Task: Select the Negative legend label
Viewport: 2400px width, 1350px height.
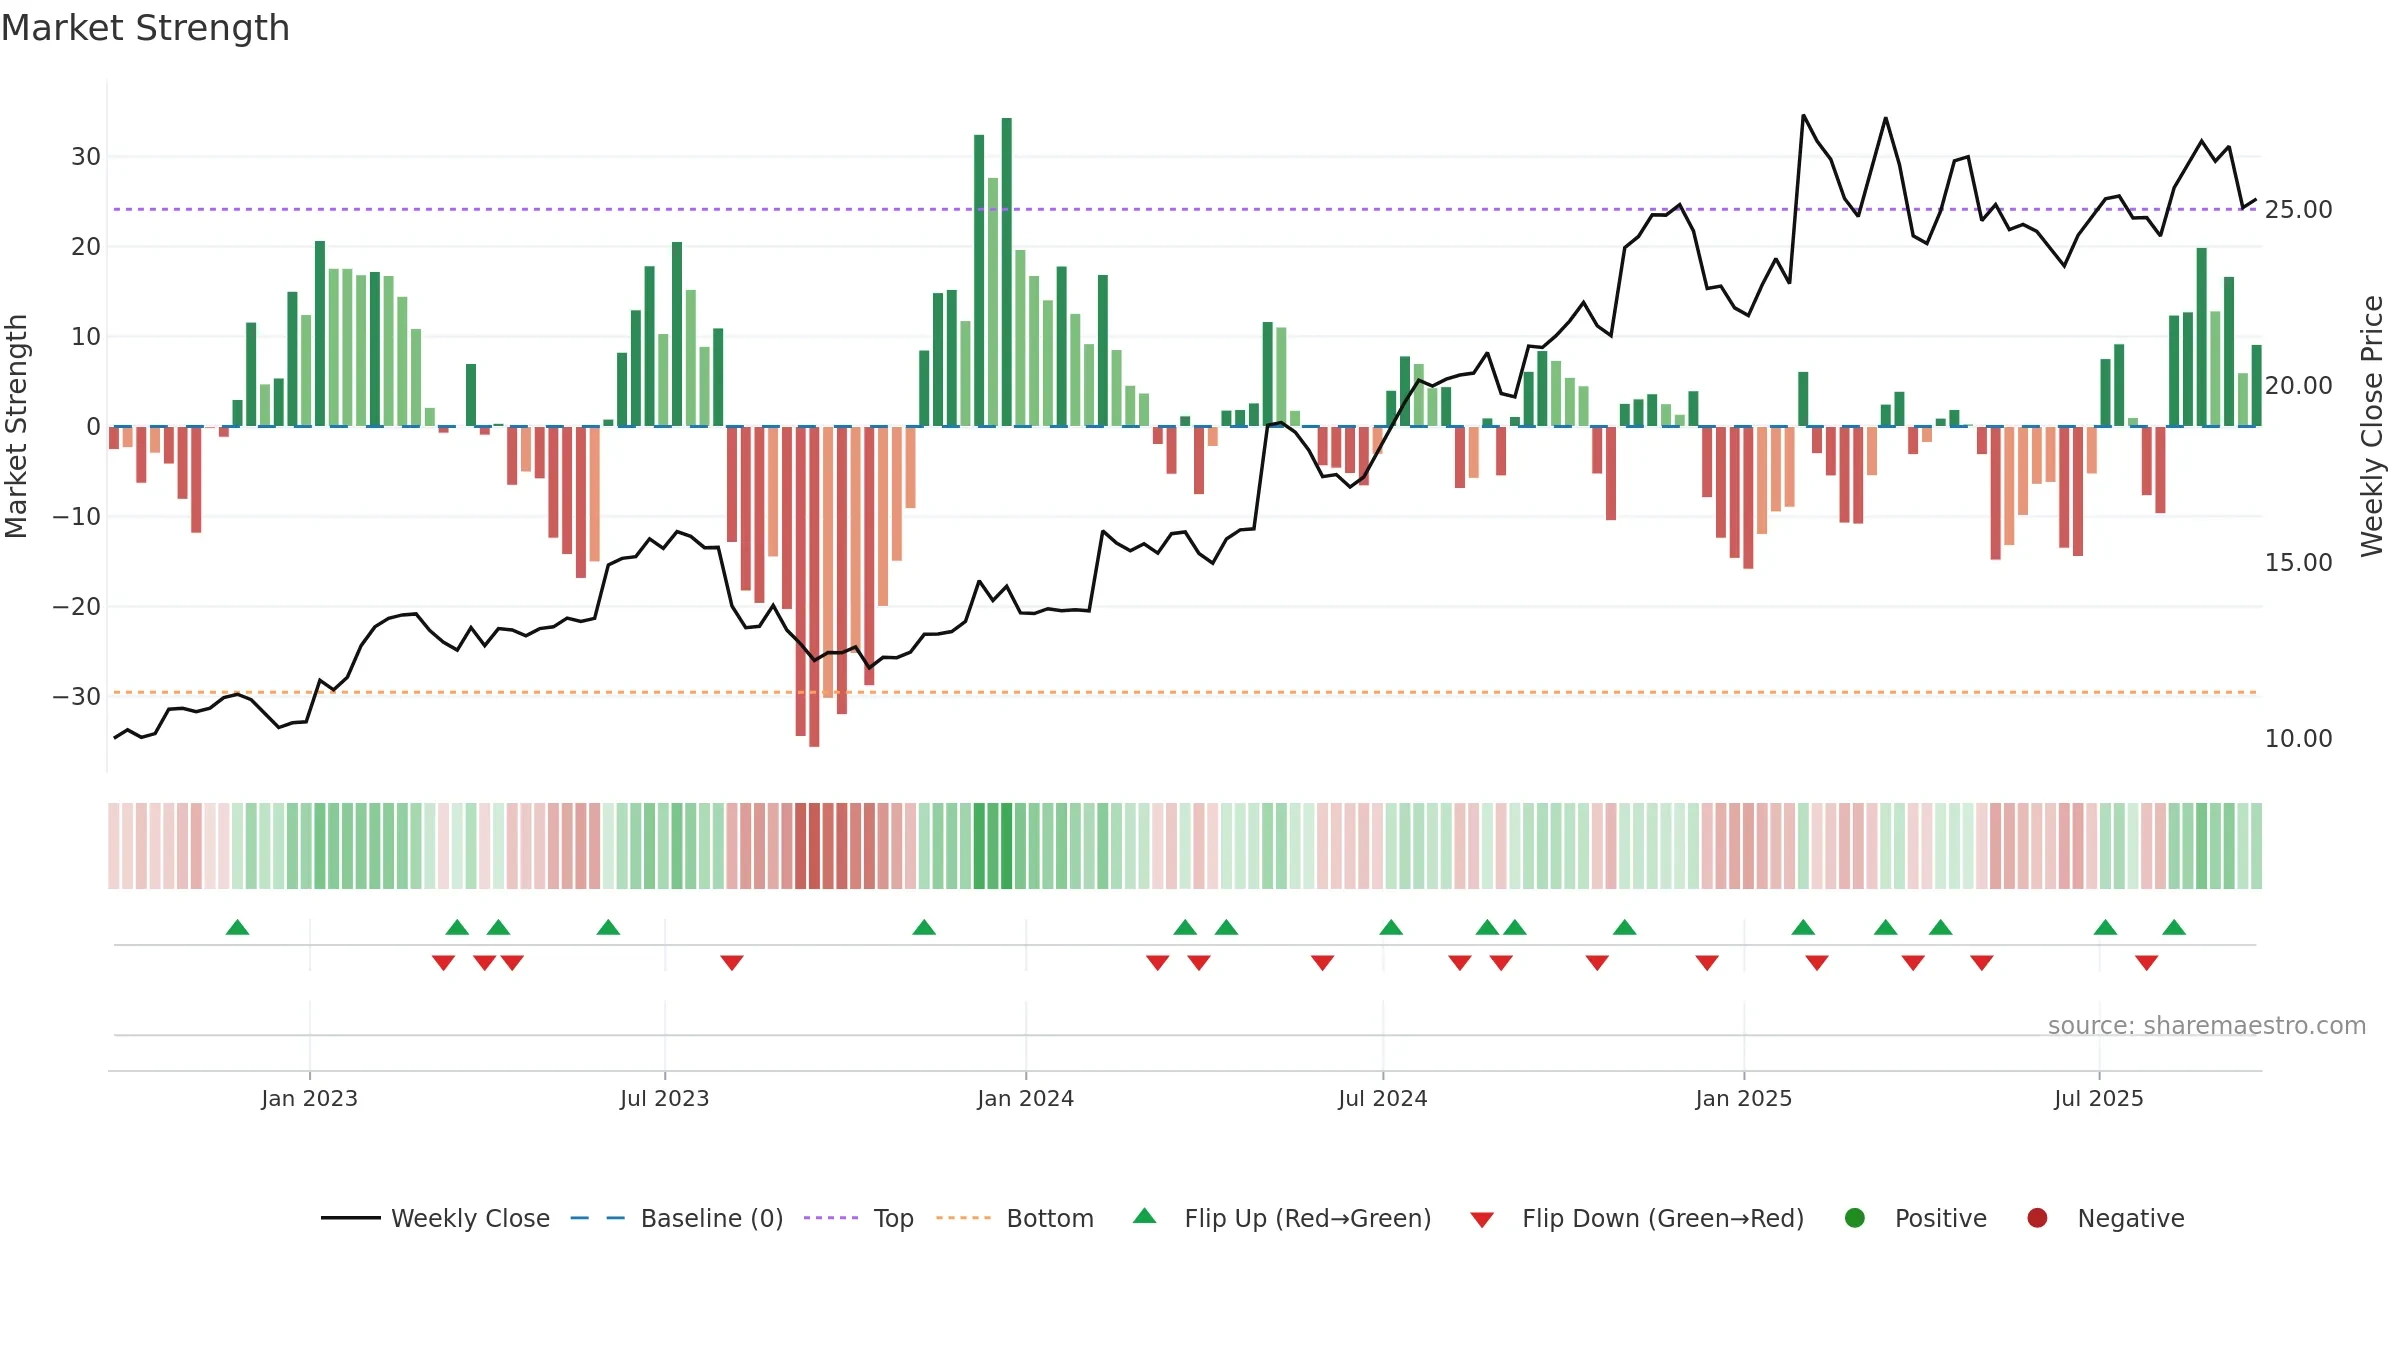Action: coord(2131,1219)
